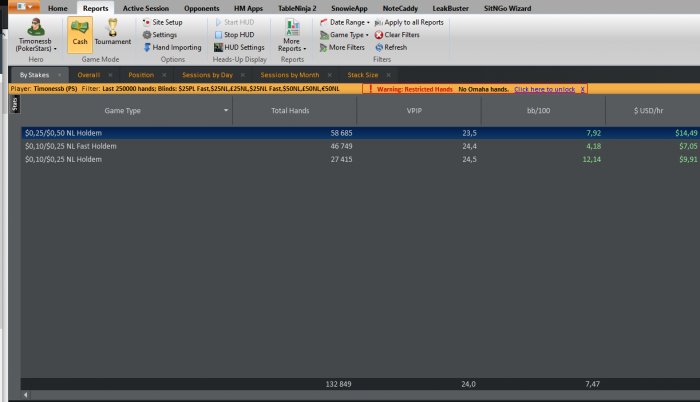Switch to Active Session tab

(146, 8)
